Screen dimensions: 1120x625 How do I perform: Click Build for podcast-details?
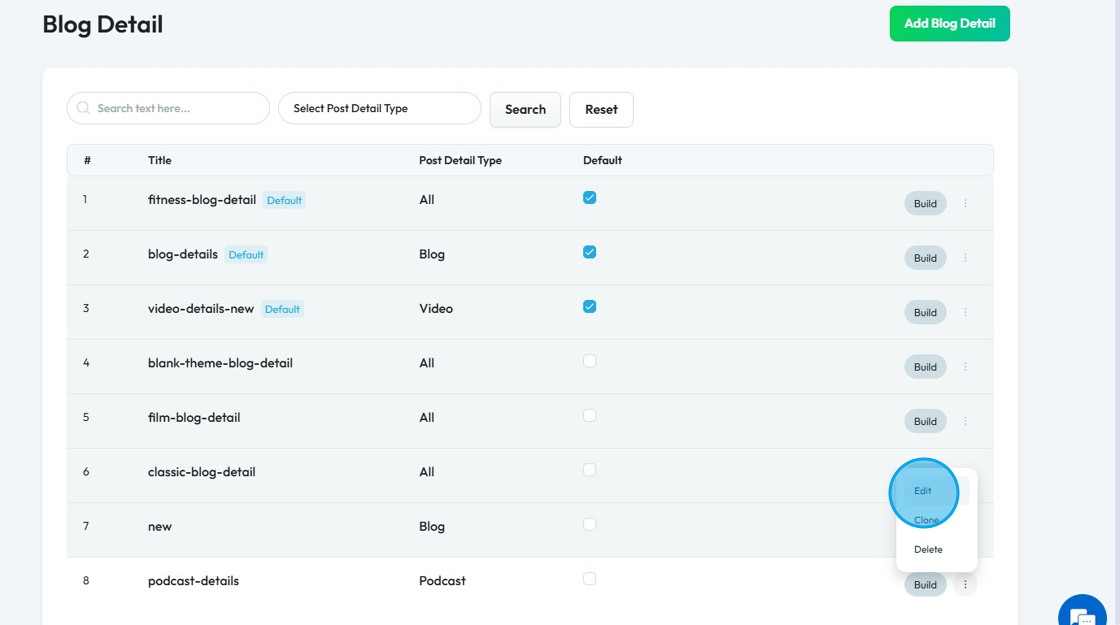925,584
